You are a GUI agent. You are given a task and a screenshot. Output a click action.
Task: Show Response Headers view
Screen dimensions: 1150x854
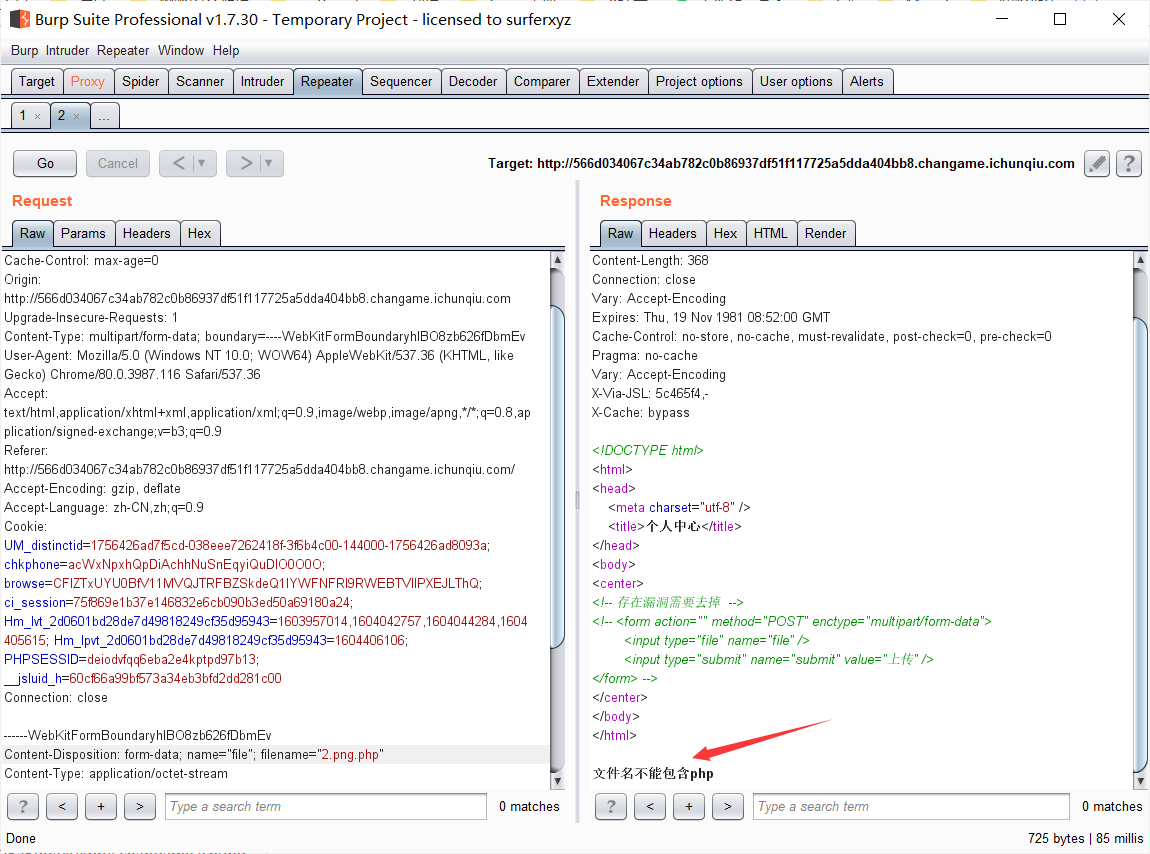click(673, 233)
